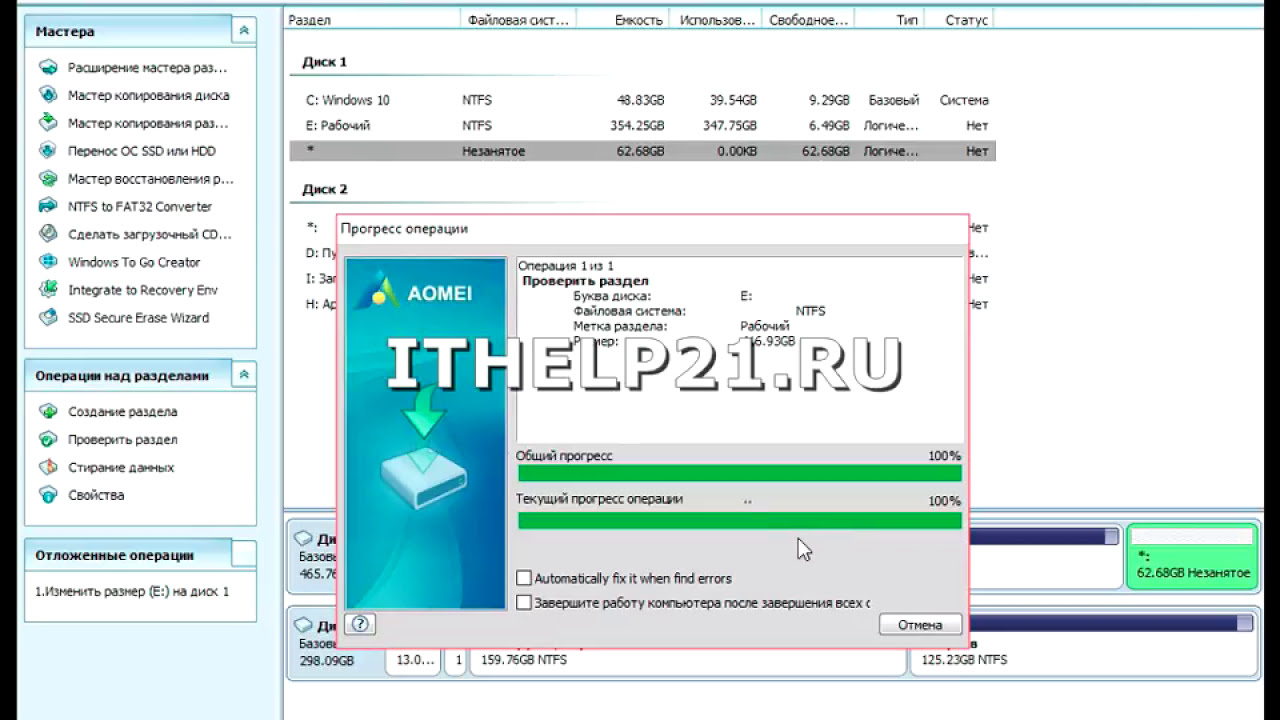This screenshot has height=720, width=1280.
Task: Click the partition copy wizard icon
Action: pos(48,123)
